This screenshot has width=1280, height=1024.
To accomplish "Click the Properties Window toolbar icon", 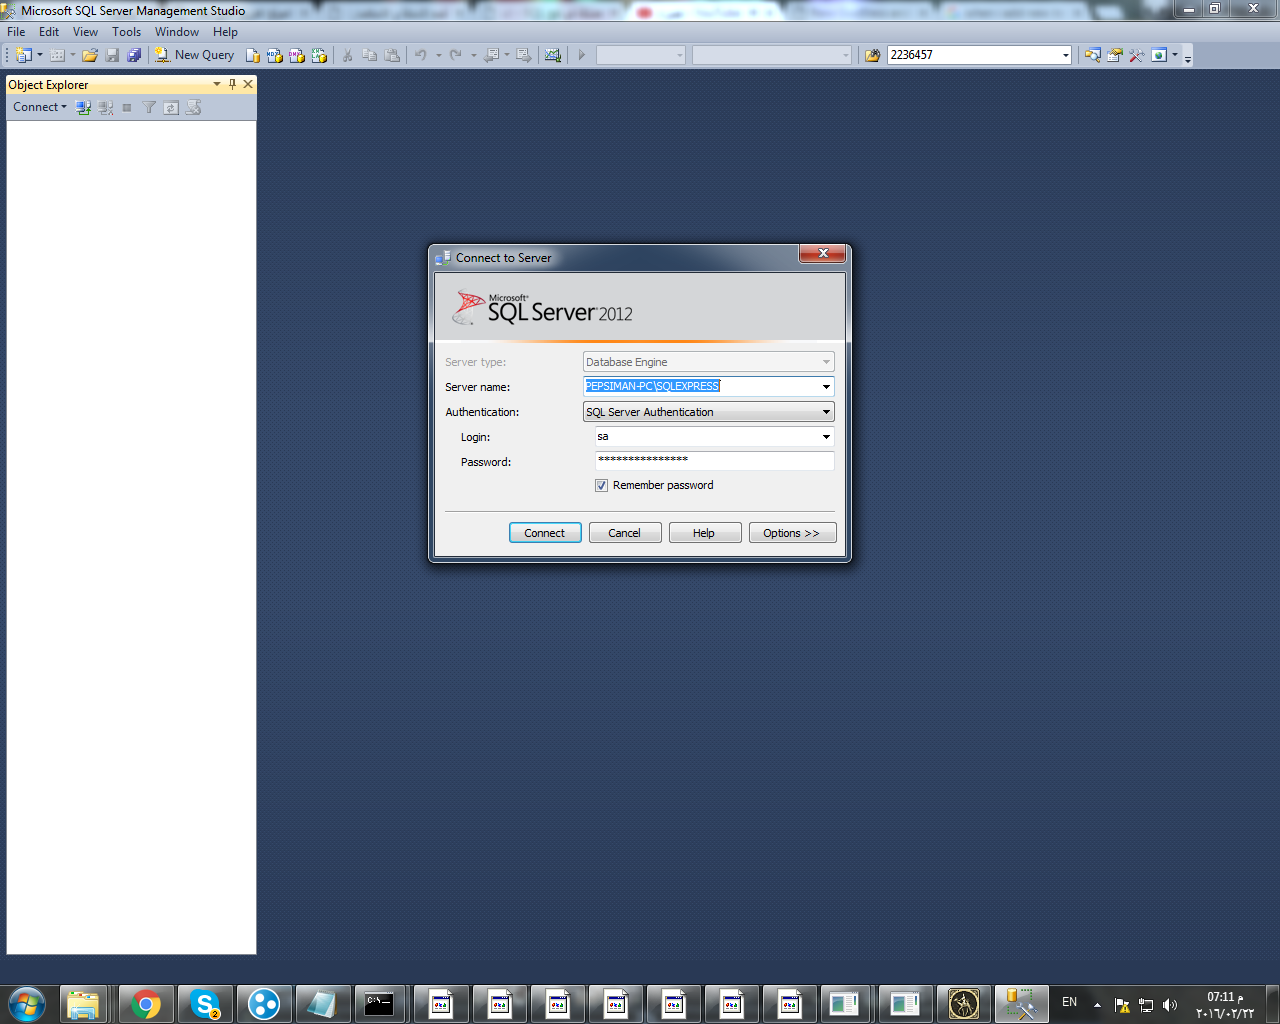I will pyautogui.click(x=1115, y=55).
